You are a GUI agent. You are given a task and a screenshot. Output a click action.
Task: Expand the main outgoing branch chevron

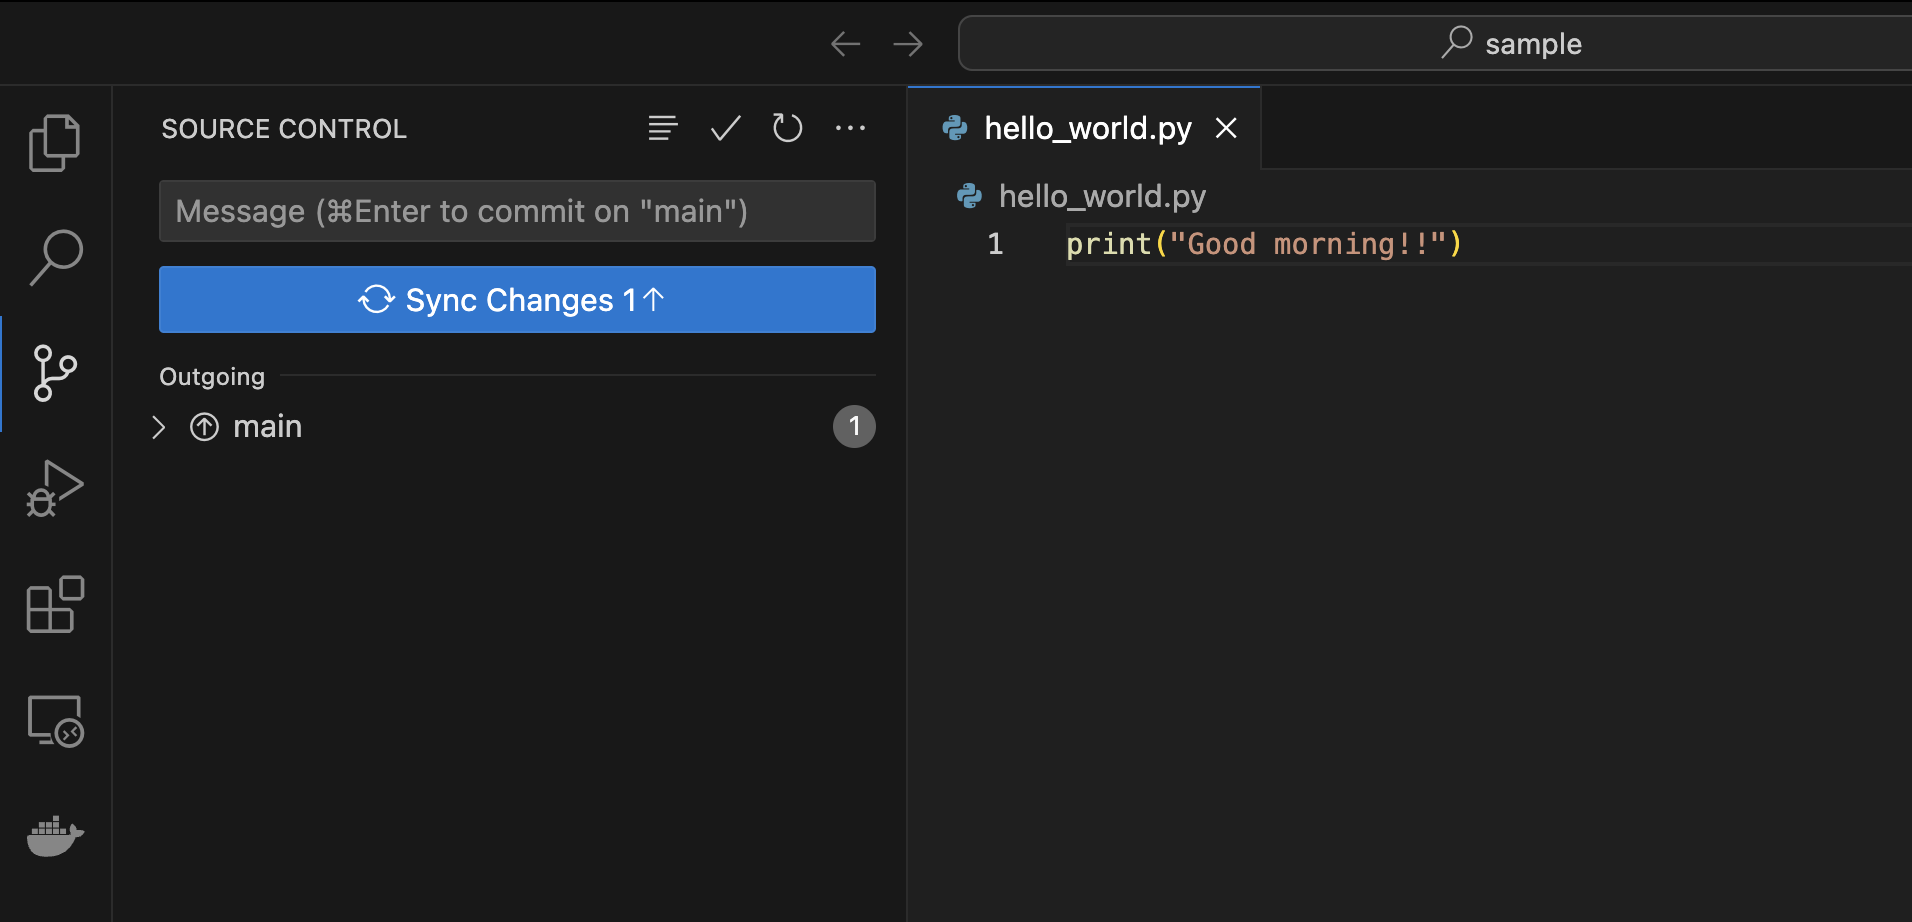tap(158, 427)
